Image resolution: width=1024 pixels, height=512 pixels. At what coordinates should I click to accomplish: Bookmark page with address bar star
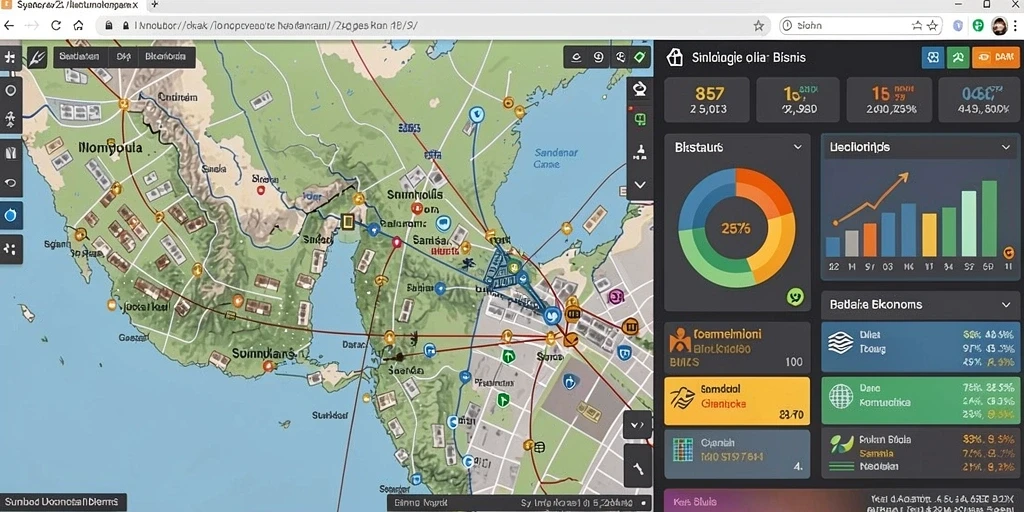click(x=758, y=26)
